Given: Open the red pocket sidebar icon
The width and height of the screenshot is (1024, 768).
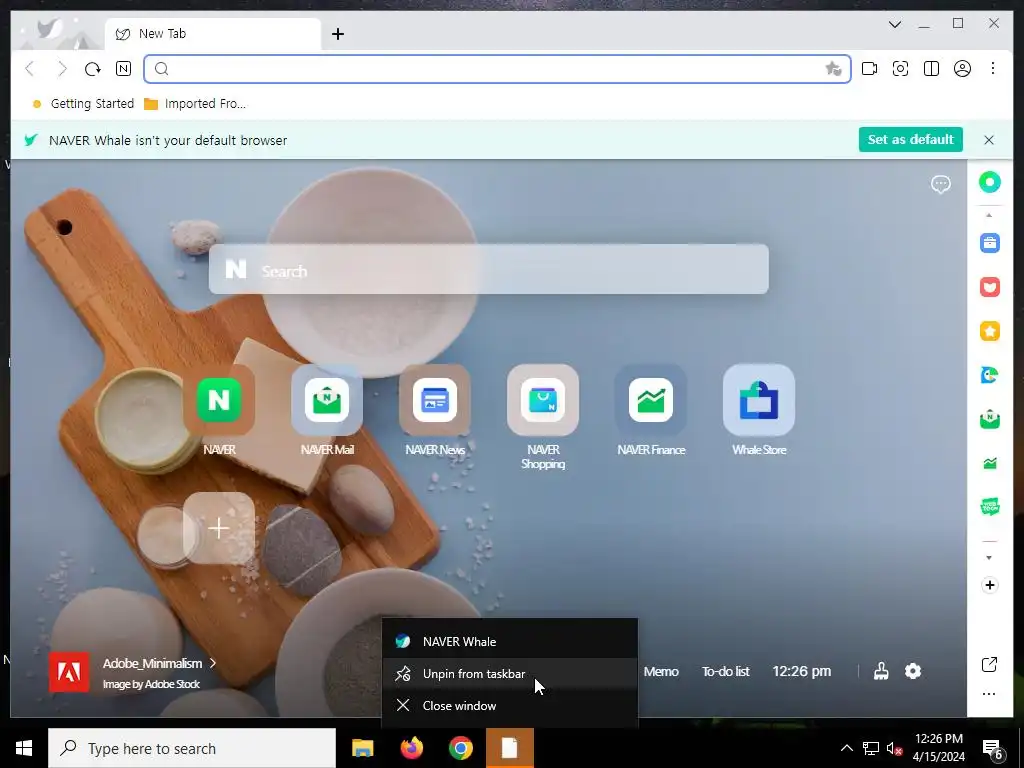Looking at the screenshot, I should tap(989, 287).
